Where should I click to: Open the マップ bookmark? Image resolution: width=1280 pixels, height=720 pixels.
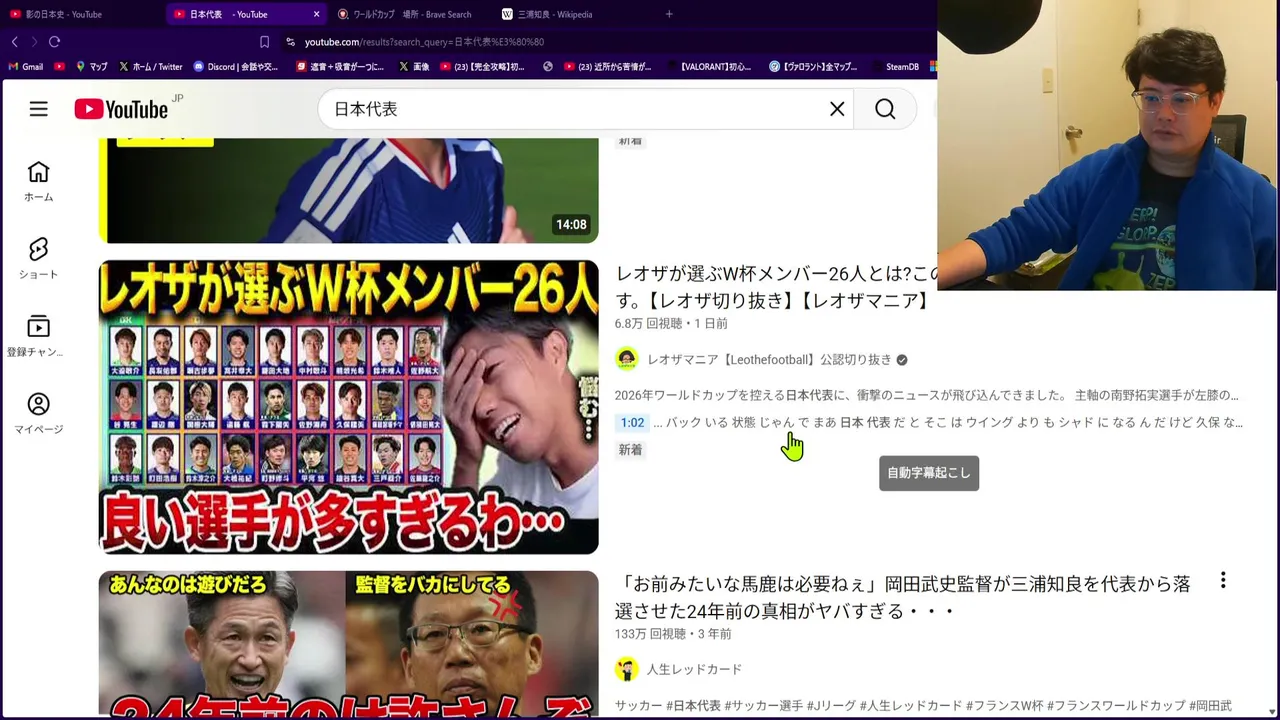point(91,67)
